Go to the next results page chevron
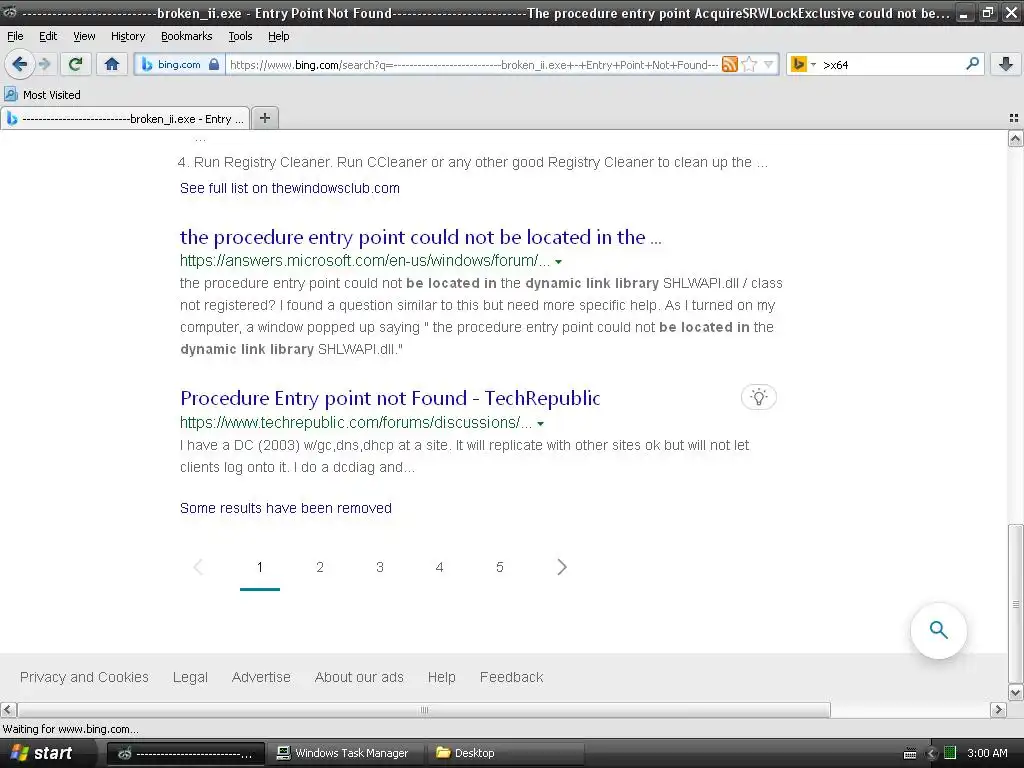The height and width of the screenshot is (768, 1024). click(562, 567)
